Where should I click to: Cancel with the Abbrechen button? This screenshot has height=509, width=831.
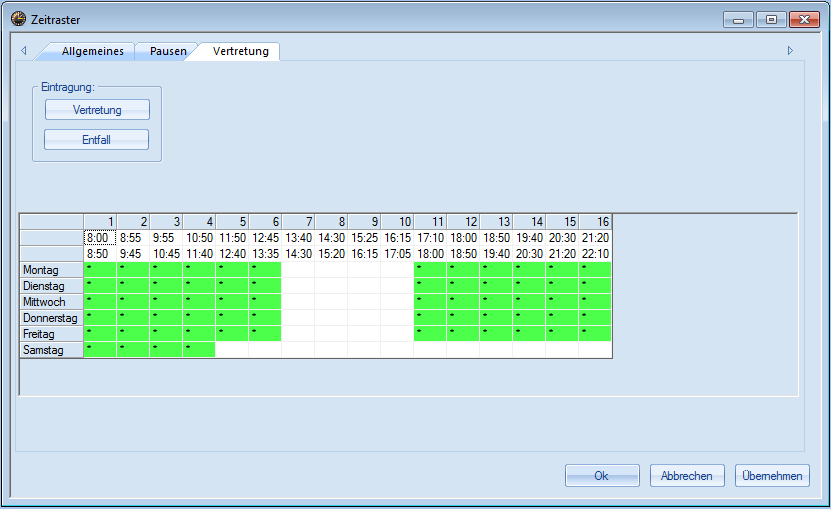click(687, 476)
